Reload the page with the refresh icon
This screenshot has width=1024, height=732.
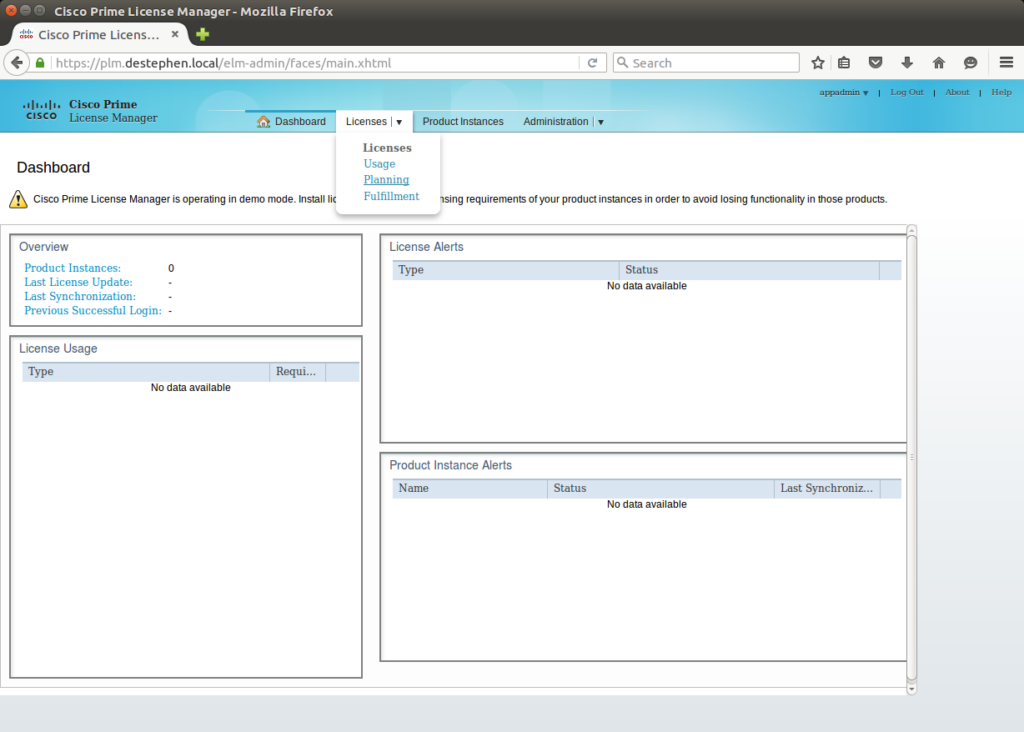point(592,63)
